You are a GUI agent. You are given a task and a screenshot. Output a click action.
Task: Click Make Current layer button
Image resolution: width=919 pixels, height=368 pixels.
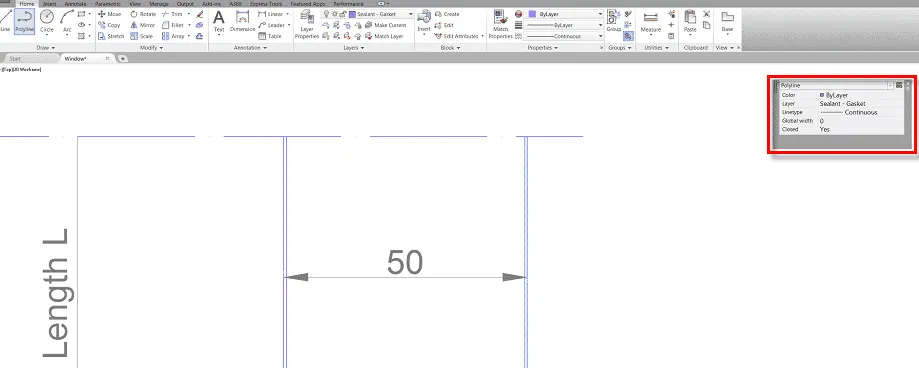(x=386, y=25)
